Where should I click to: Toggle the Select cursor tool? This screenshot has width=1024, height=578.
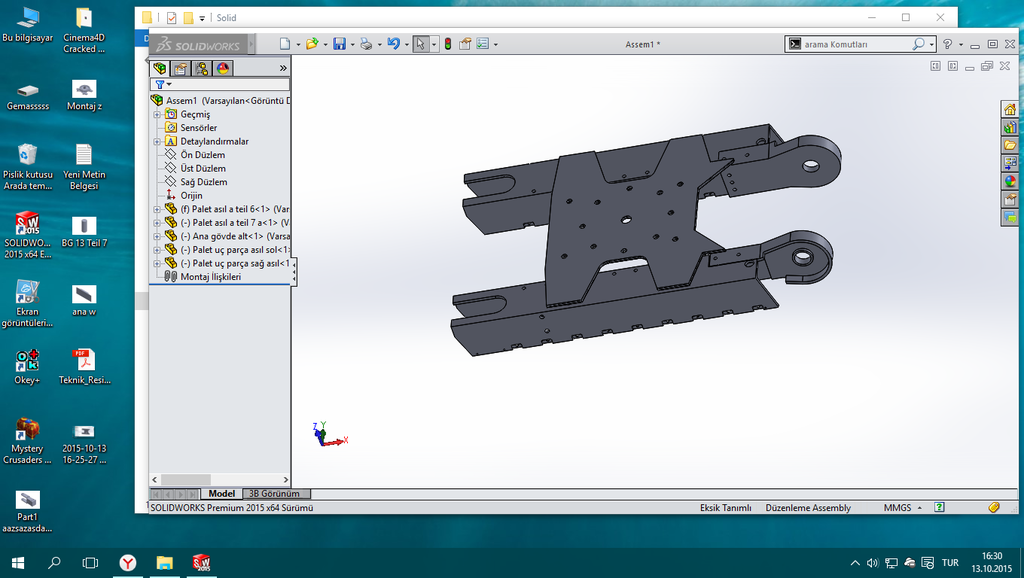click(x=420, y=44)
